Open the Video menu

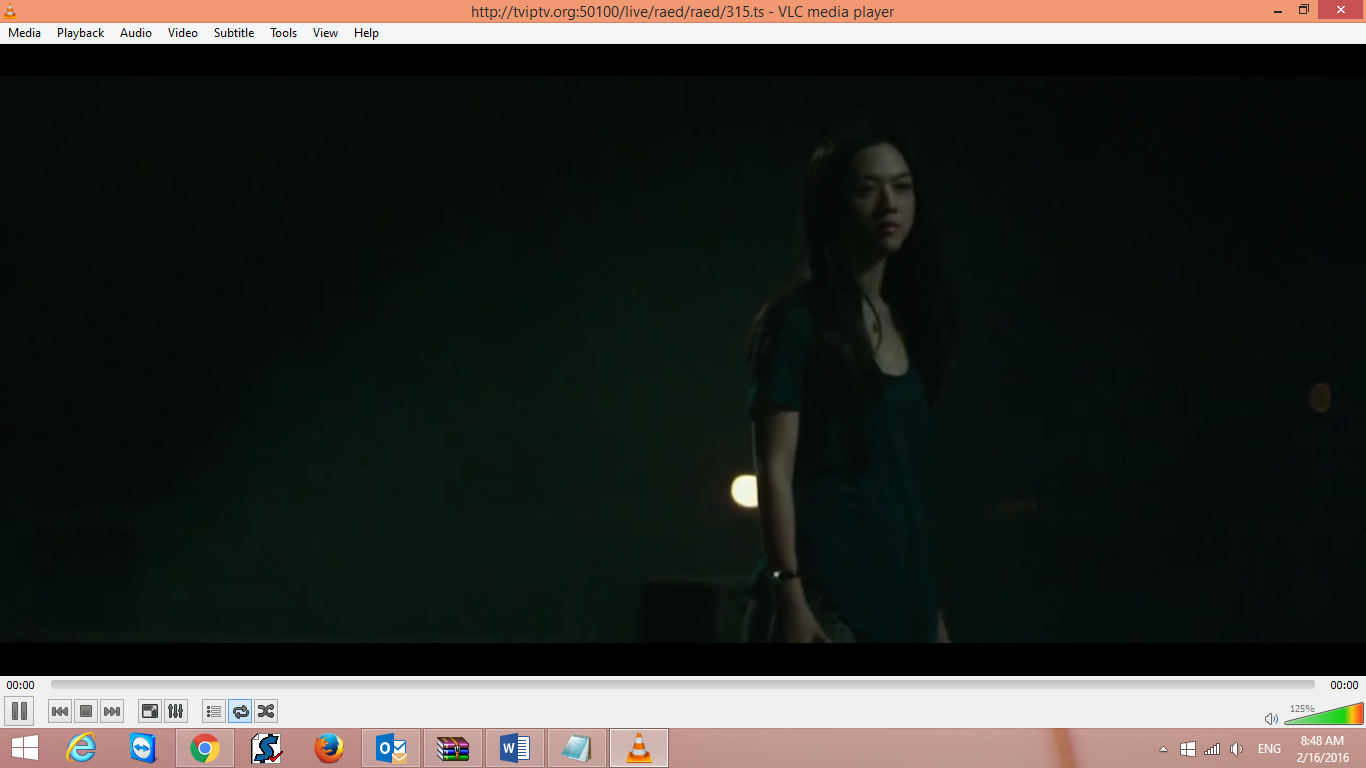(183, 33)
